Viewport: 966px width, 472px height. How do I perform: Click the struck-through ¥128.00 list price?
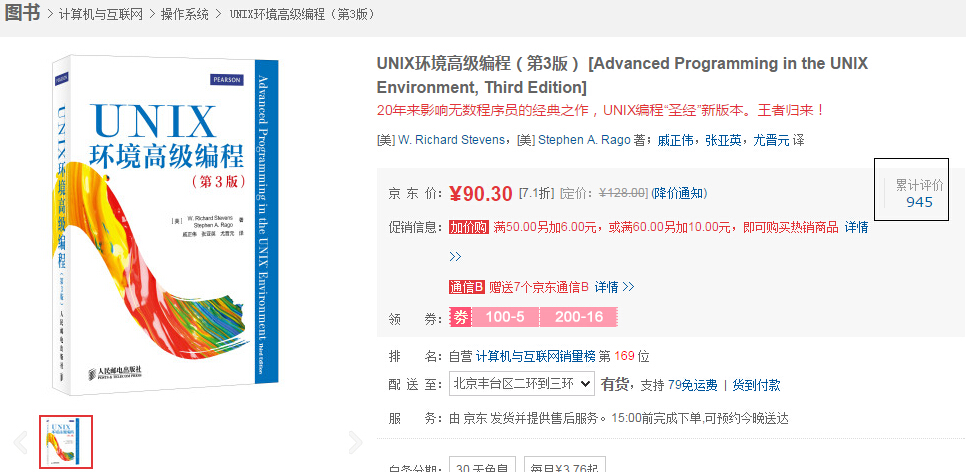[x=623, y=193]
